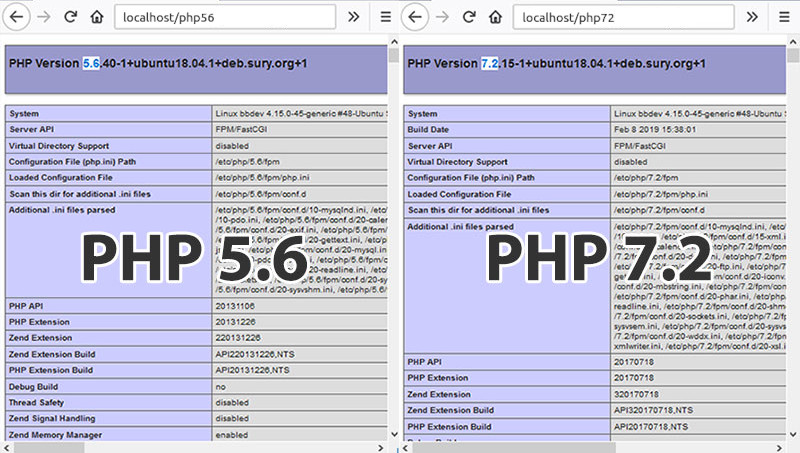Reload the localhost/php72 page
This screenshot has height=453, width=800.
pos(469,17)
